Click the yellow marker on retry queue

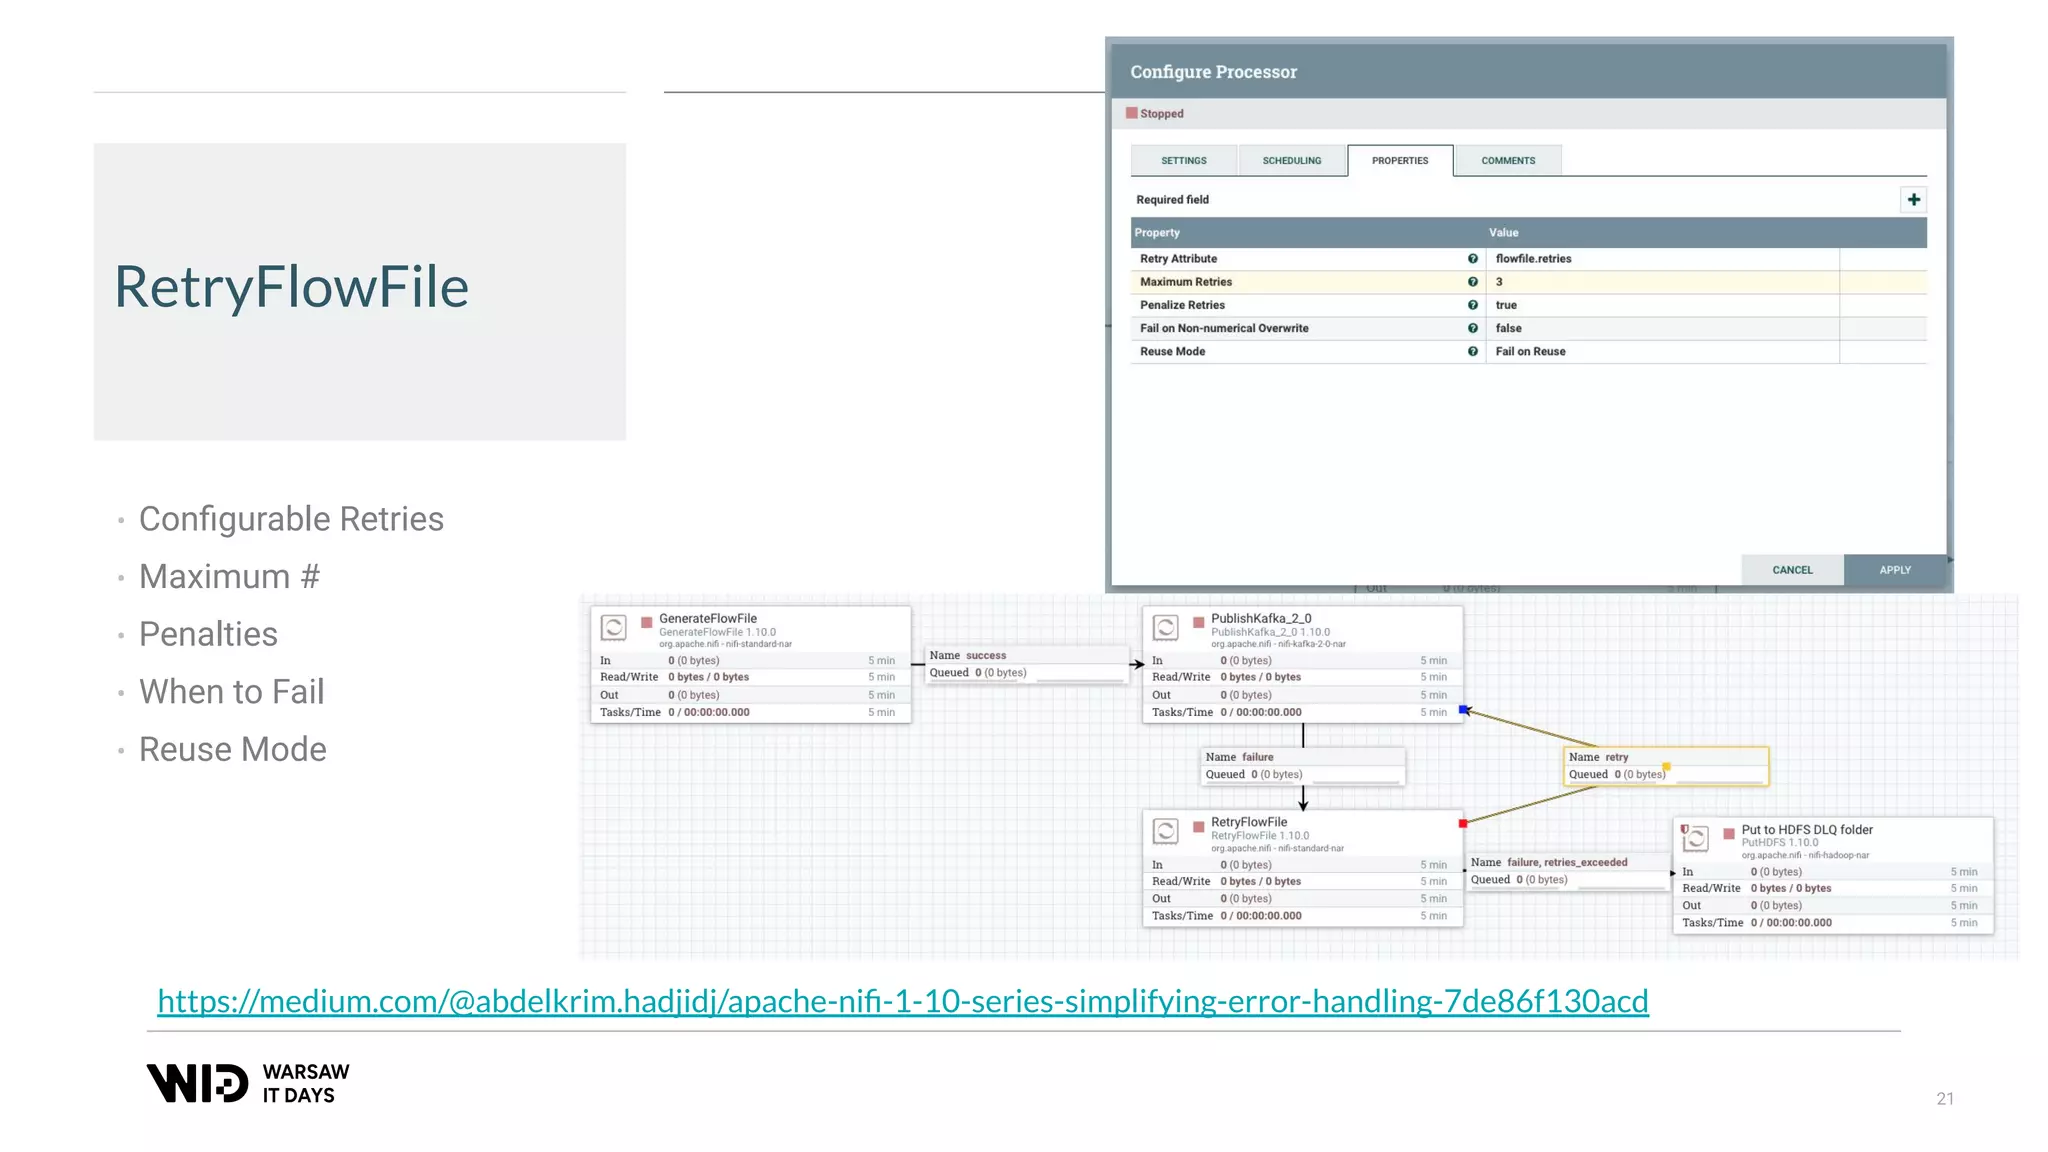1666,767
